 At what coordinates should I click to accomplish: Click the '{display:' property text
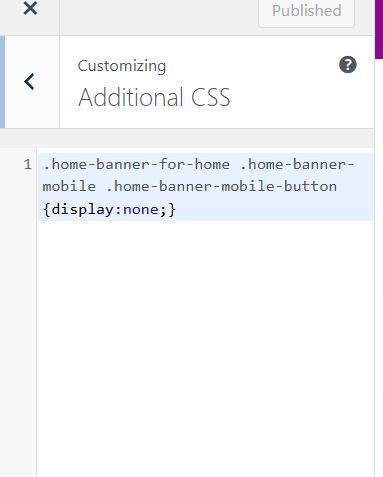click(x=83, y=210)
